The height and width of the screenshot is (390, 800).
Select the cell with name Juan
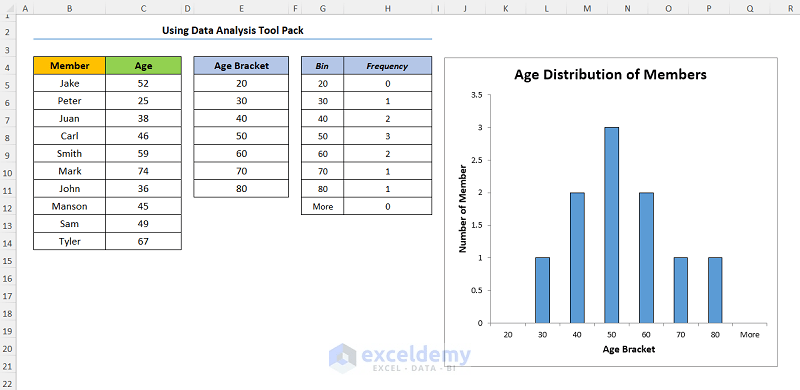(69, 118)
